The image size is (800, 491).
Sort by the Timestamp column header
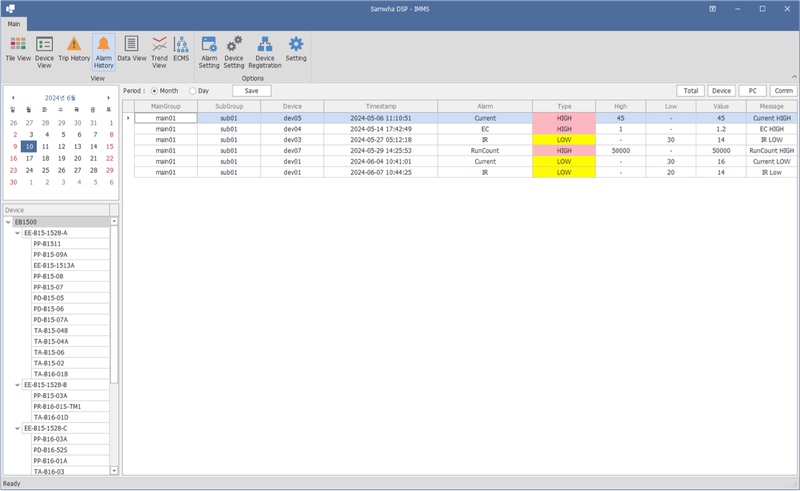pos(381,106)
